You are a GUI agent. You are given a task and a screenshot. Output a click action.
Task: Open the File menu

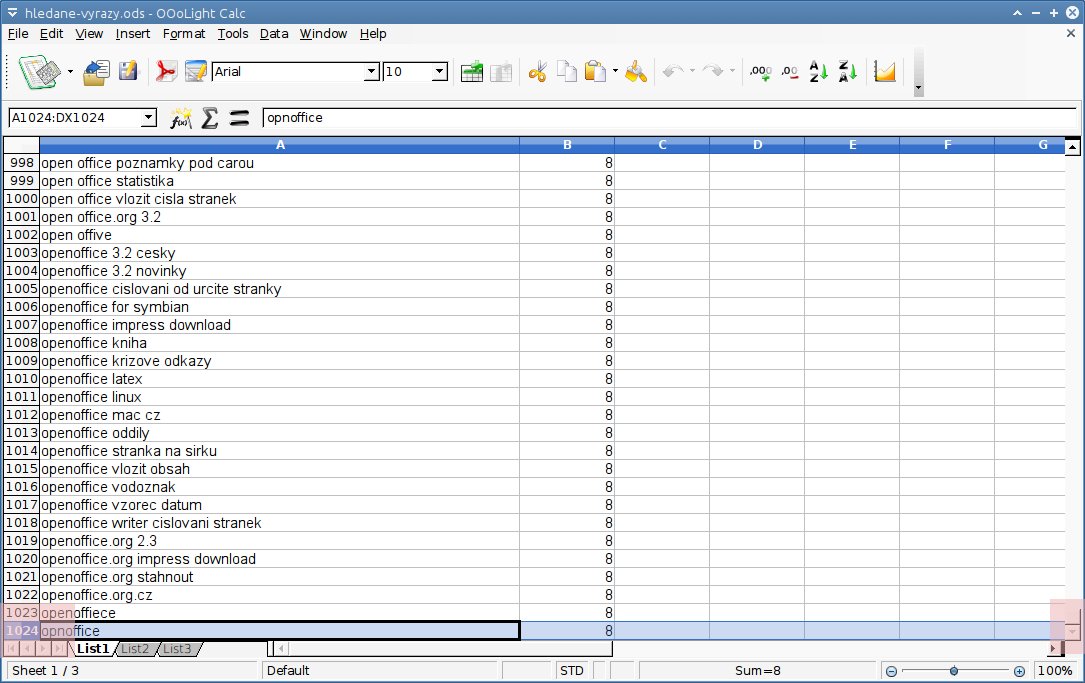(18, 34)
